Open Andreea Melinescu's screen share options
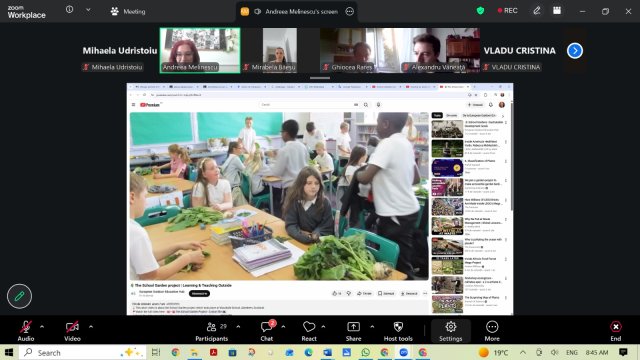This screenshot has height=360, width=640. (x=350, y=11)
